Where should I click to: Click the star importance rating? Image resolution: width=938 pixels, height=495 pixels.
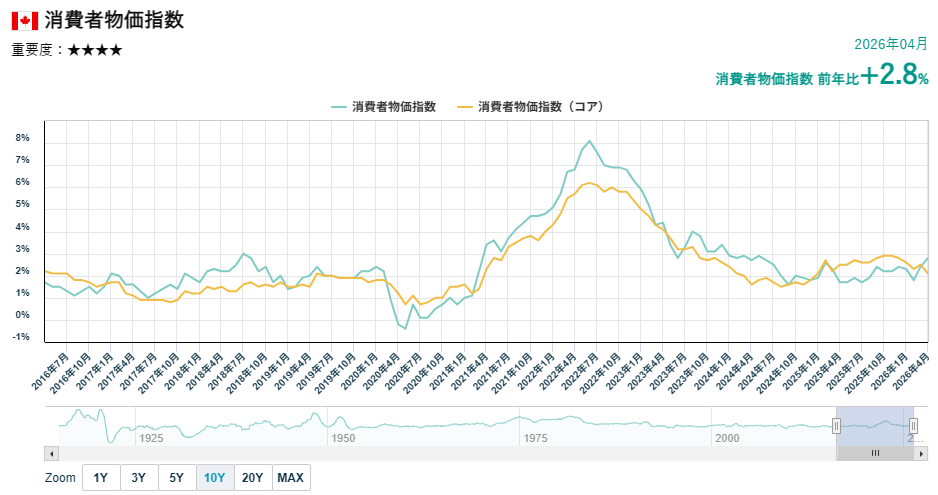[x=95, y=50]
